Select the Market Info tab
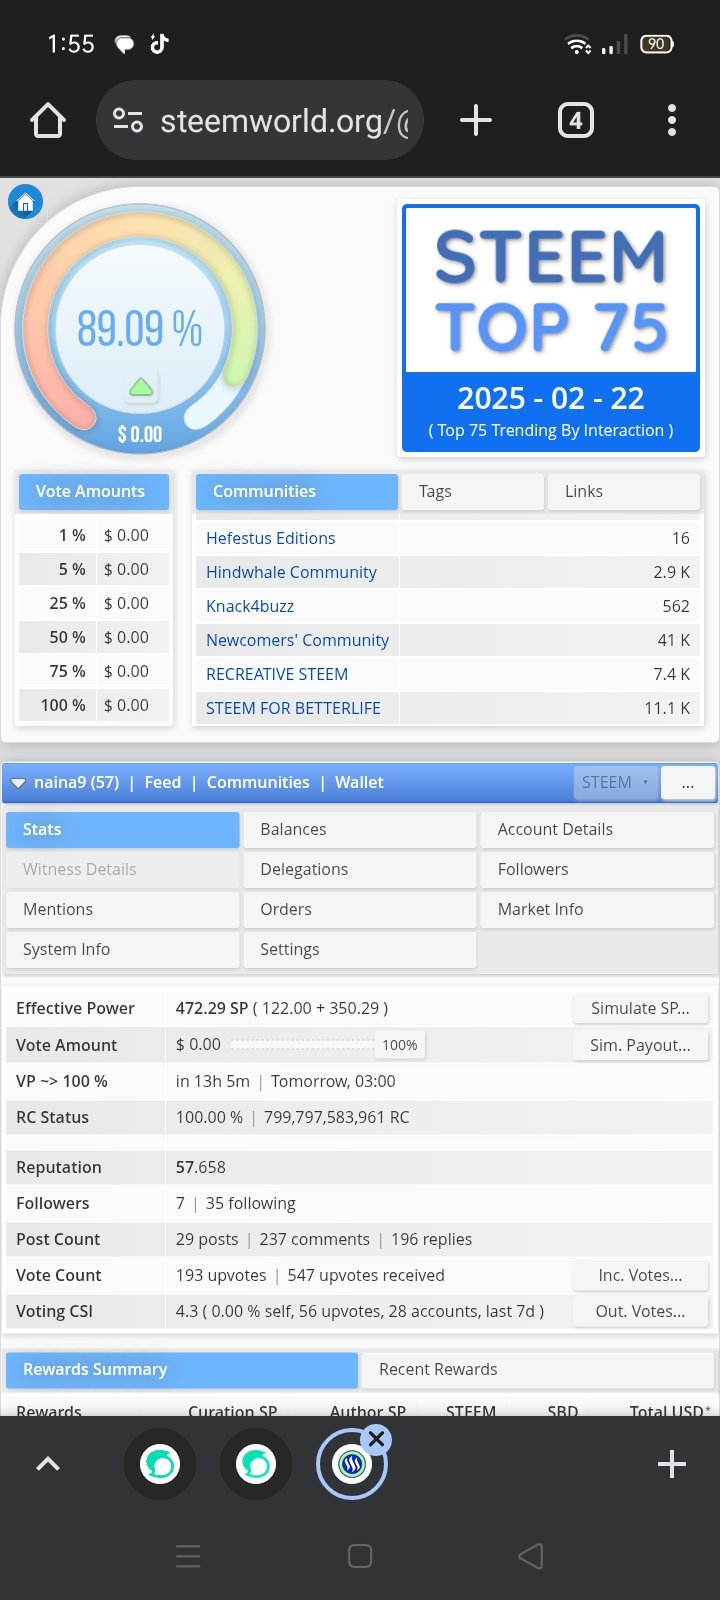The image size is (720, 1600). click(597, 909)
